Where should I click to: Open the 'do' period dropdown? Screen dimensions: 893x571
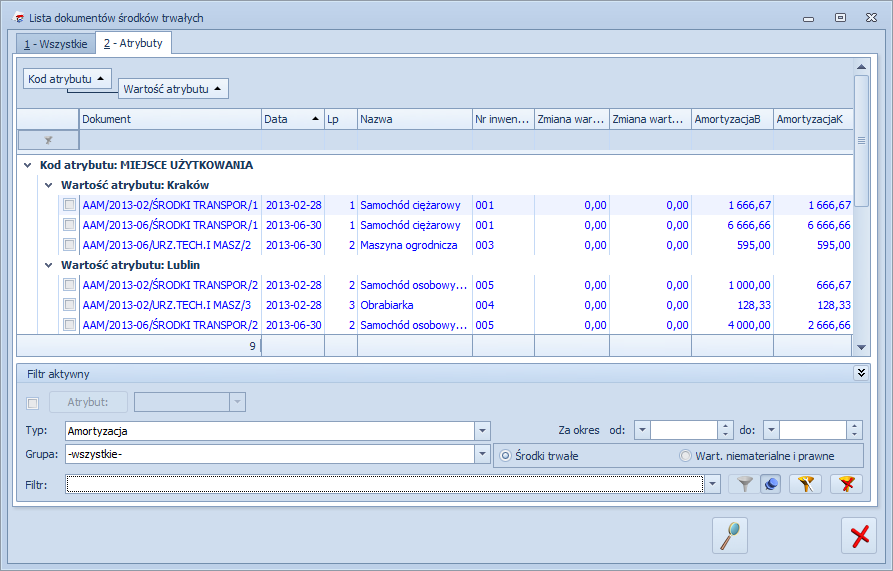[771, 430]
